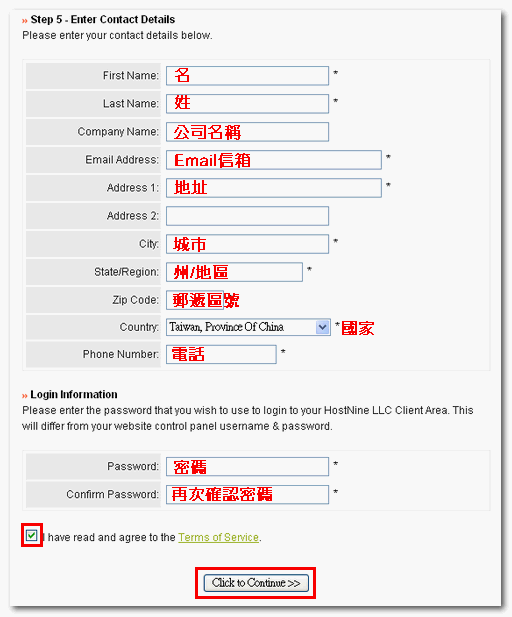Click the Password field
This screenshot has height=617, width=512.
tap(247, 466)
